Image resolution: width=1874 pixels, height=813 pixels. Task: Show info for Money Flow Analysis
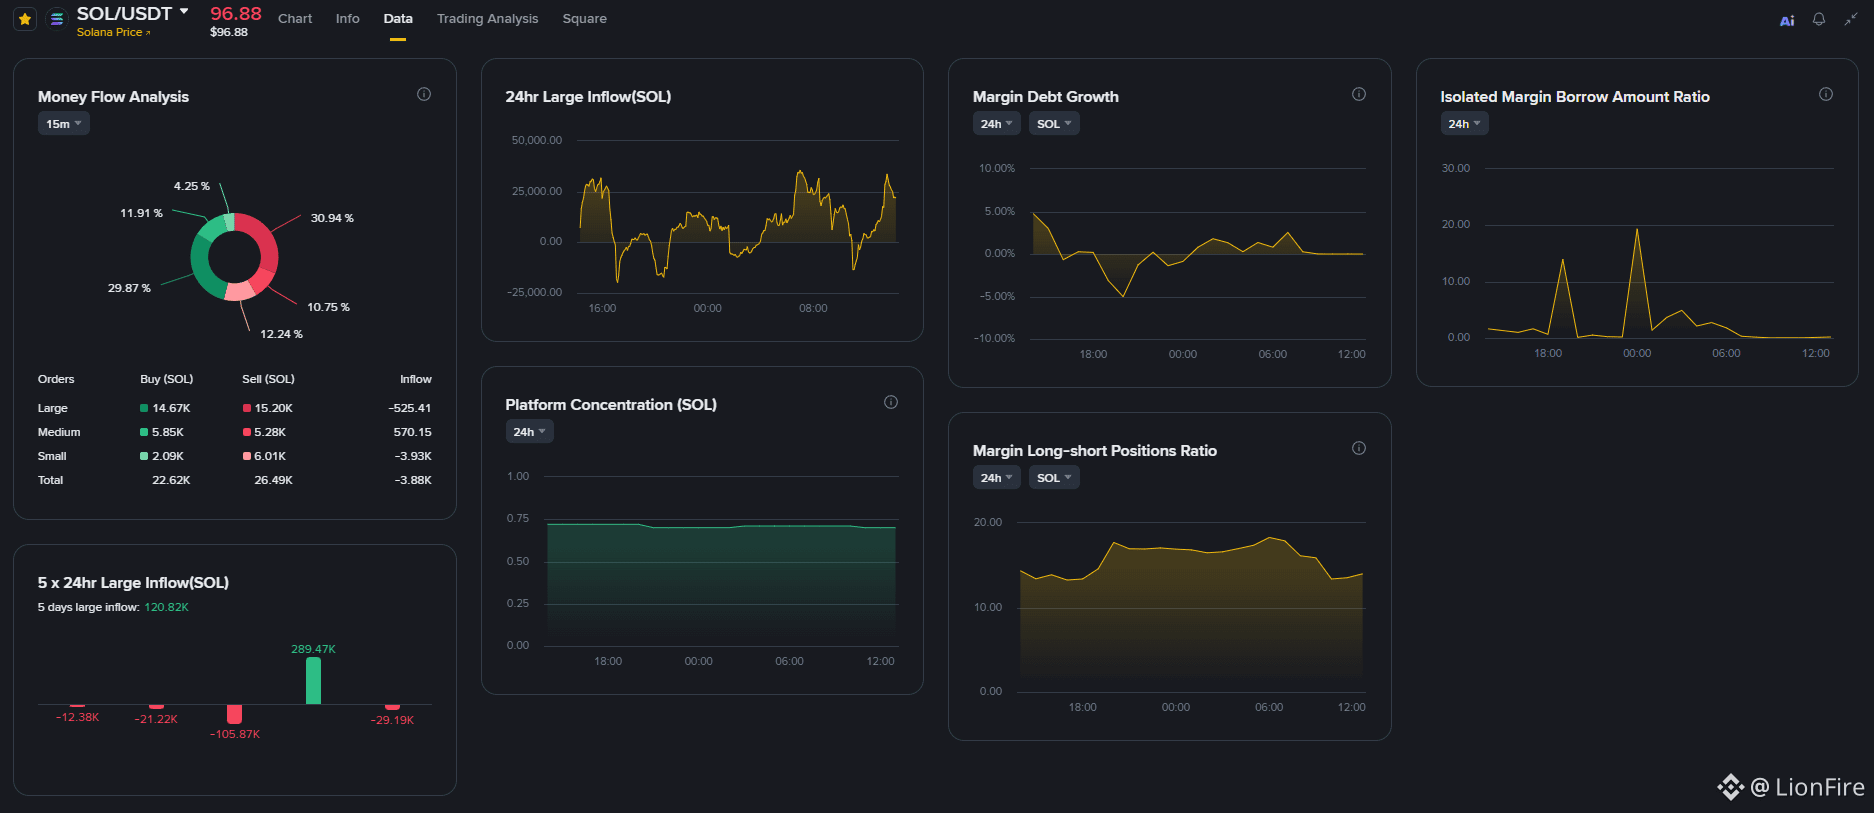424,94
